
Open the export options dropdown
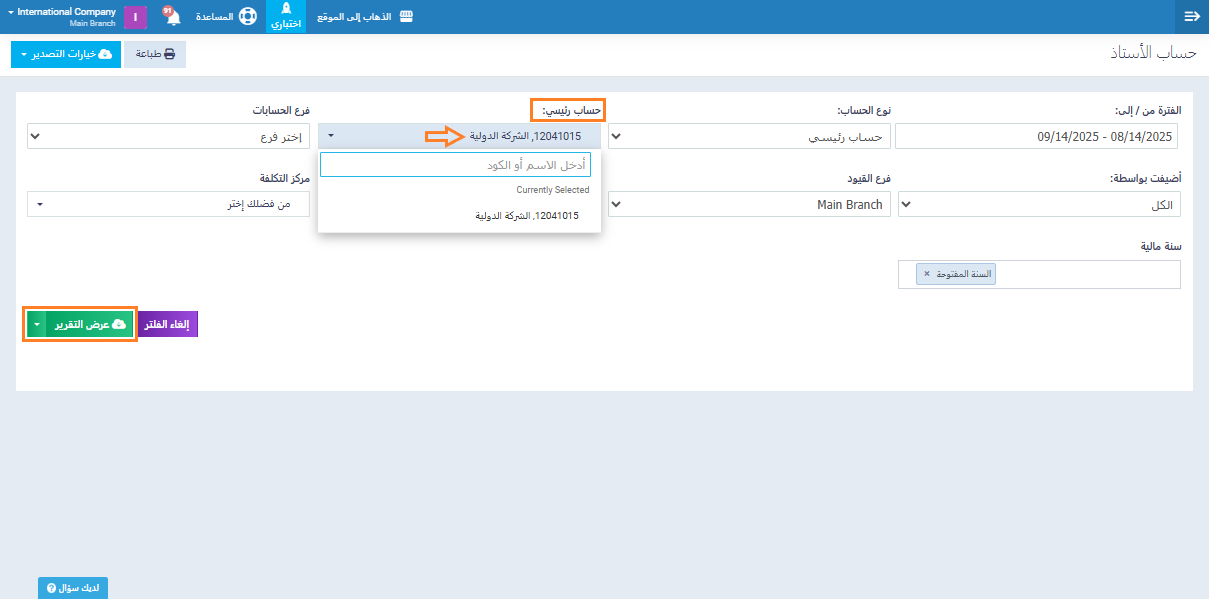pyautogui.click(x=66, y=54)
